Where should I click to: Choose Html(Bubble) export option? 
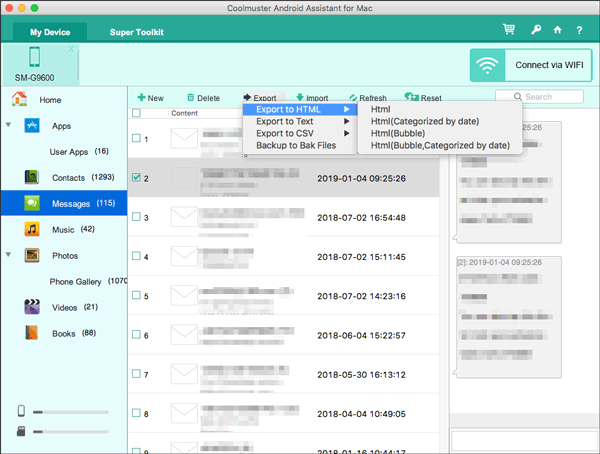(440, 133)
